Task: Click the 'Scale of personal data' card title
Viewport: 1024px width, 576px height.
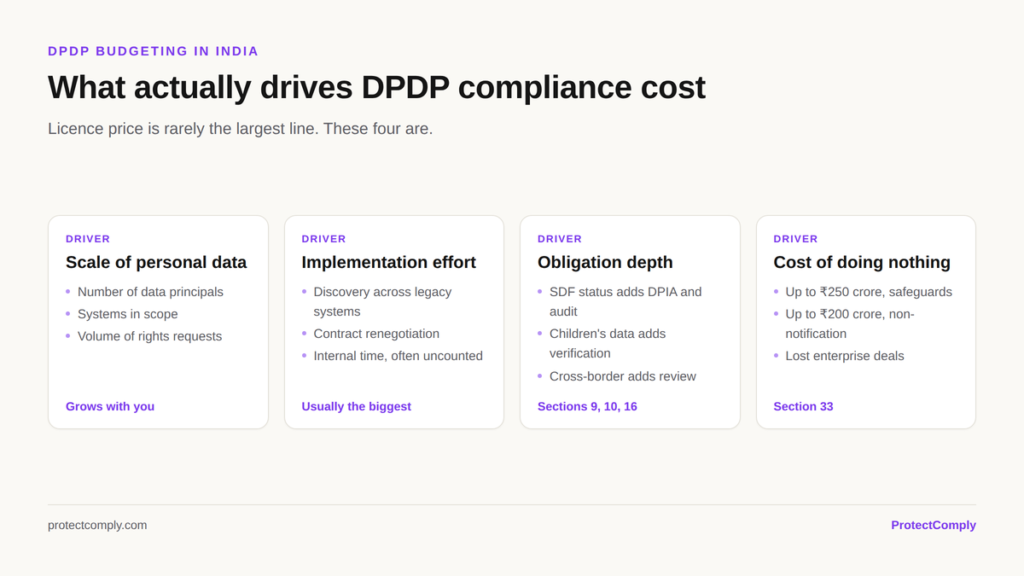Action: click(156, 262)
